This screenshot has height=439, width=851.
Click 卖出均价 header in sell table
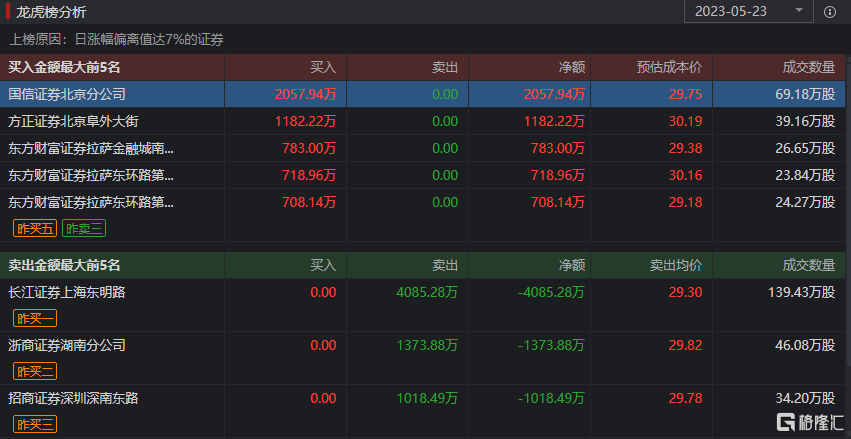(676, 265)
